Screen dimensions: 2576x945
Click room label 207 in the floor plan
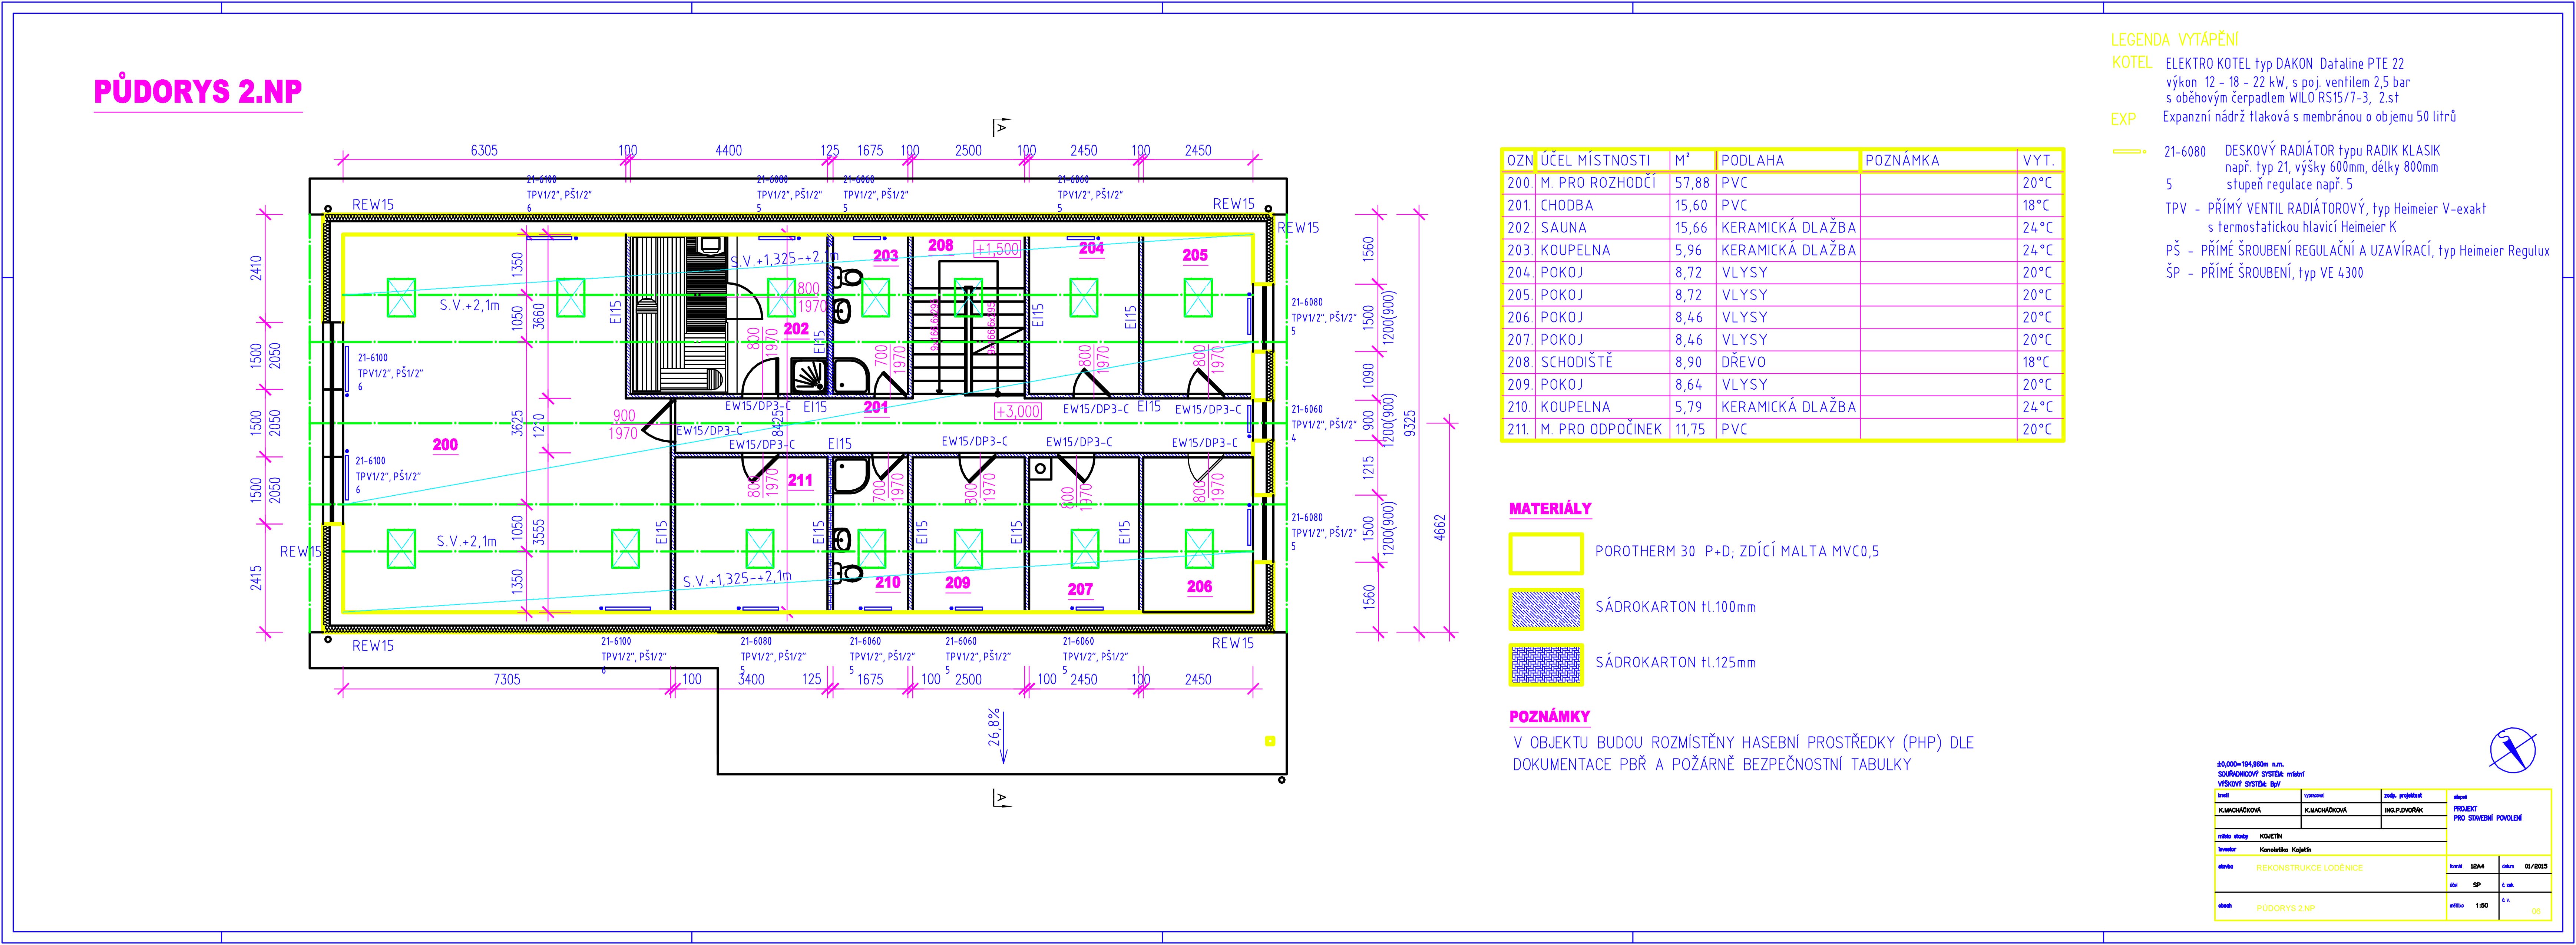(x=1080, y=590)
